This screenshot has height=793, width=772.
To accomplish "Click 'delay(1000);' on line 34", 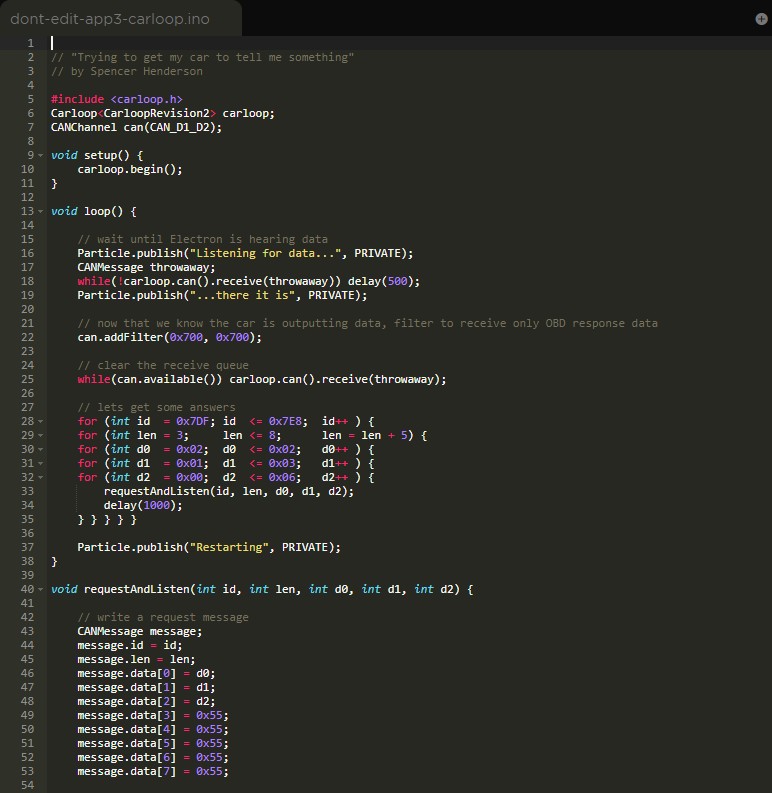I will tap(143, 505).
